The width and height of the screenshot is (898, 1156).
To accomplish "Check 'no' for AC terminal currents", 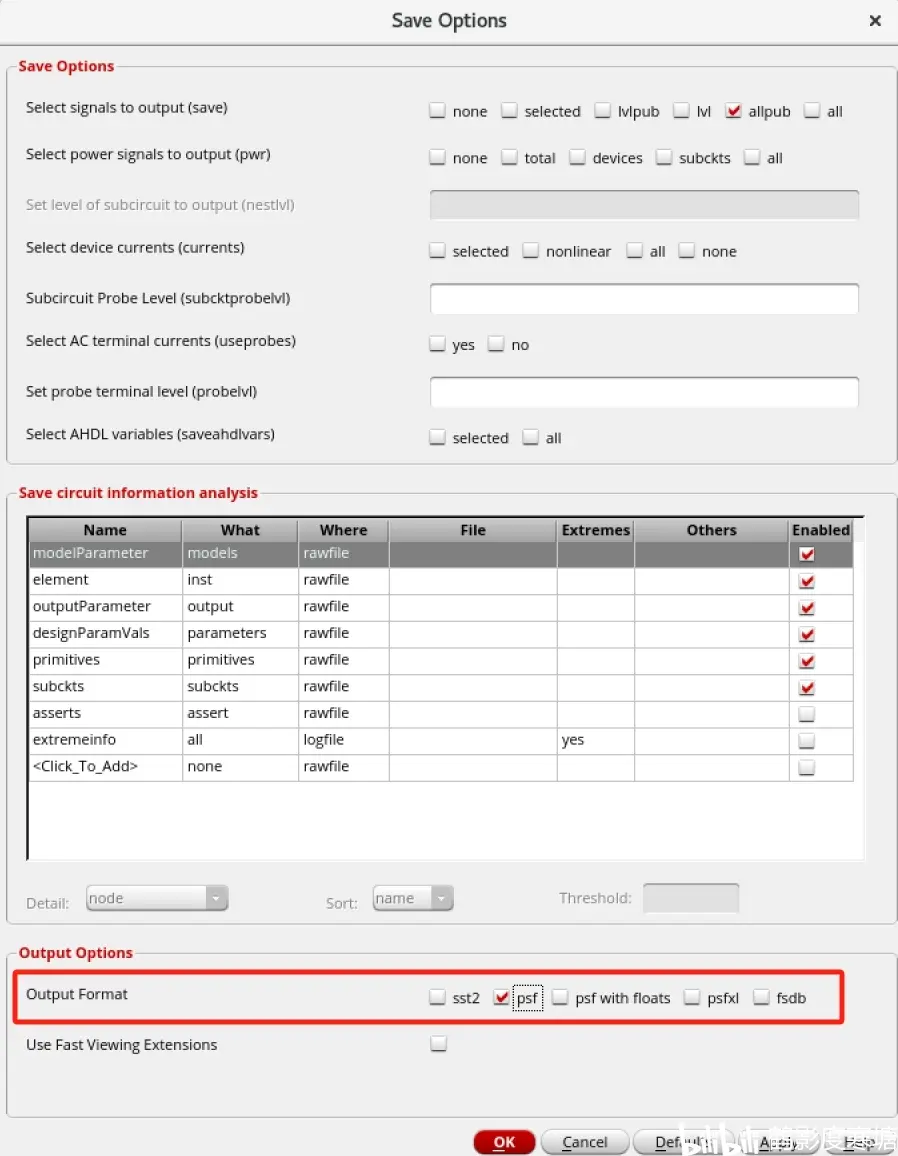I will (x=496, y=344).
